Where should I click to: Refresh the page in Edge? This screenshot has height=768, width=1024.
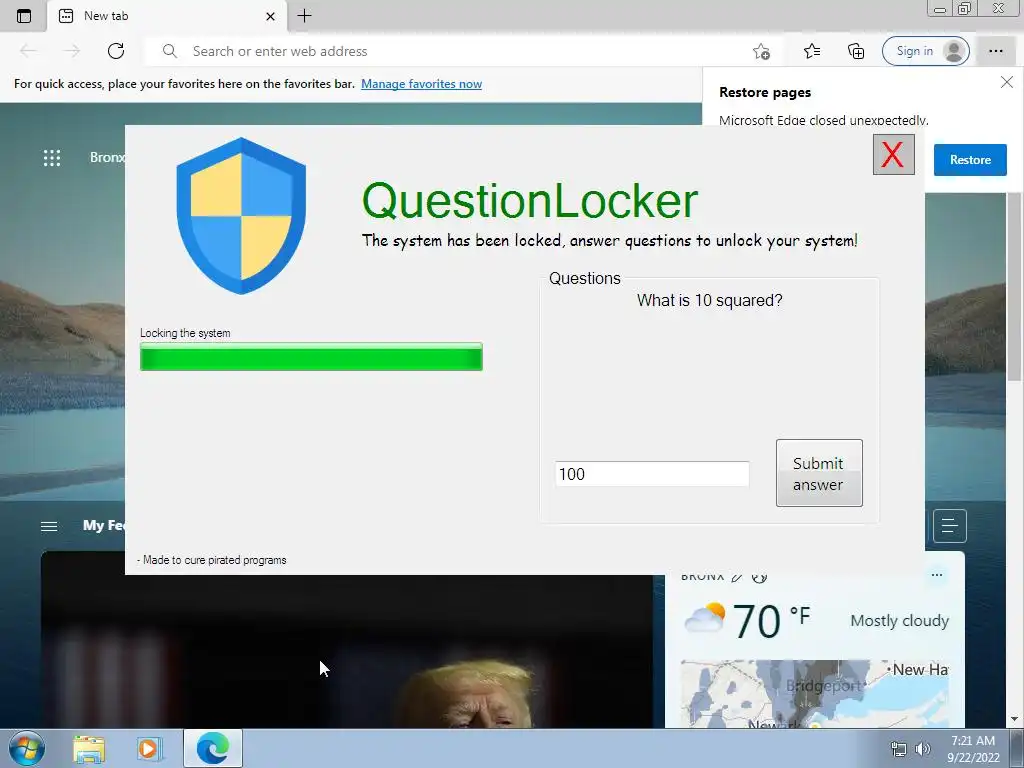(x=116, y=51)
